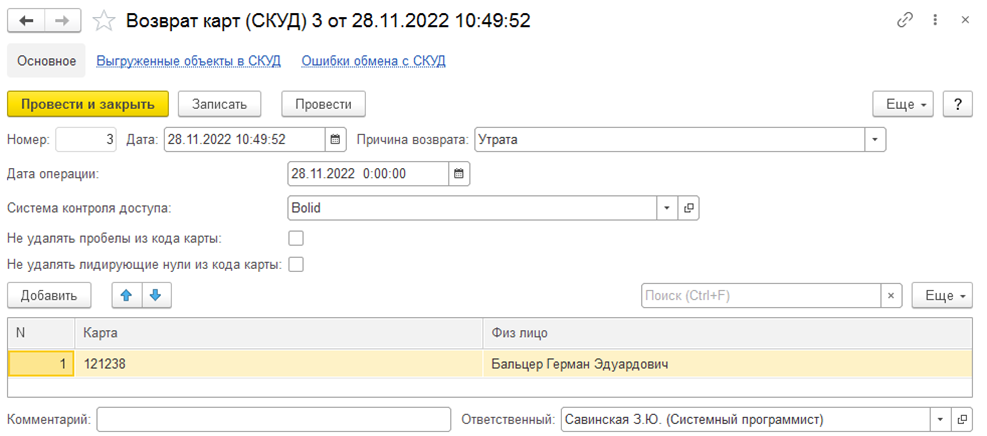Expand Причина возврата dropdown list
This screenshot has height=436, width=987.
pos(875,140)
